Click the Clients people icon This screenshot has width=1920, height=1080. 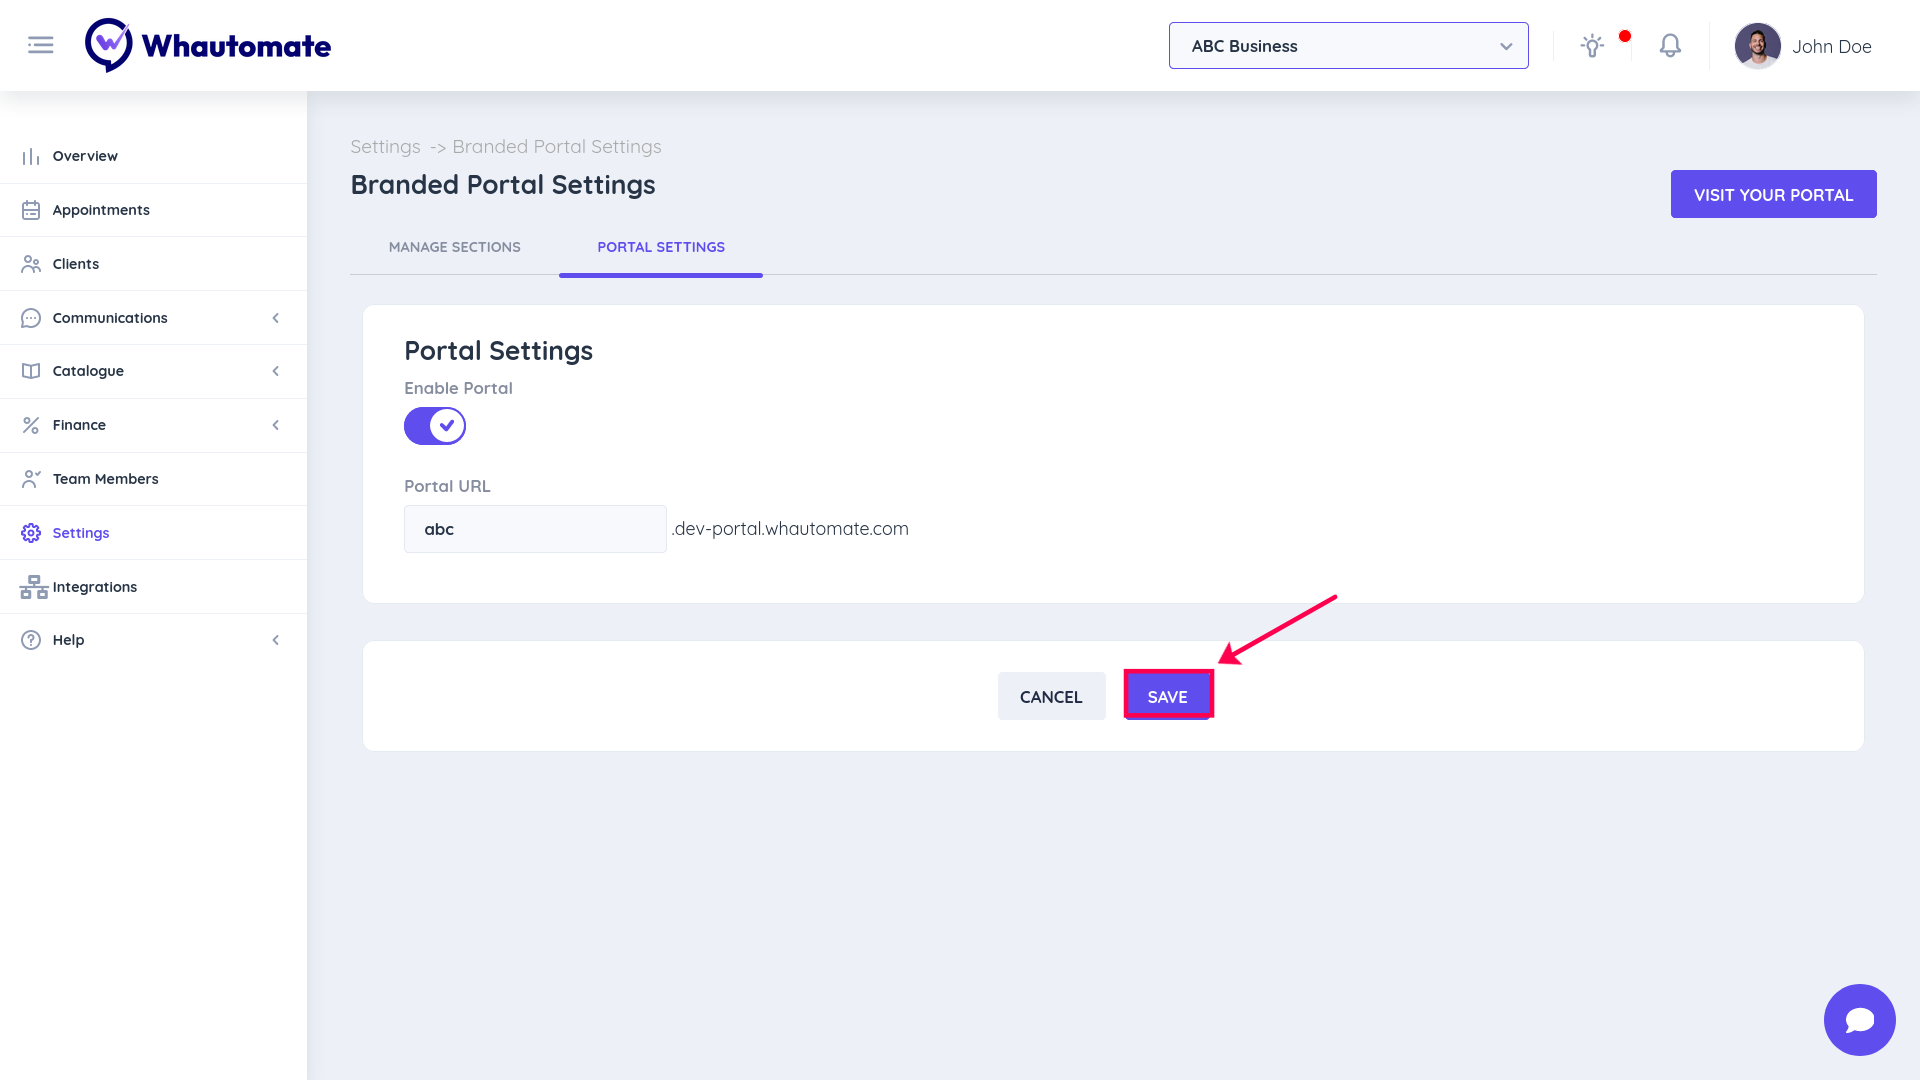(x=31, y=264)
